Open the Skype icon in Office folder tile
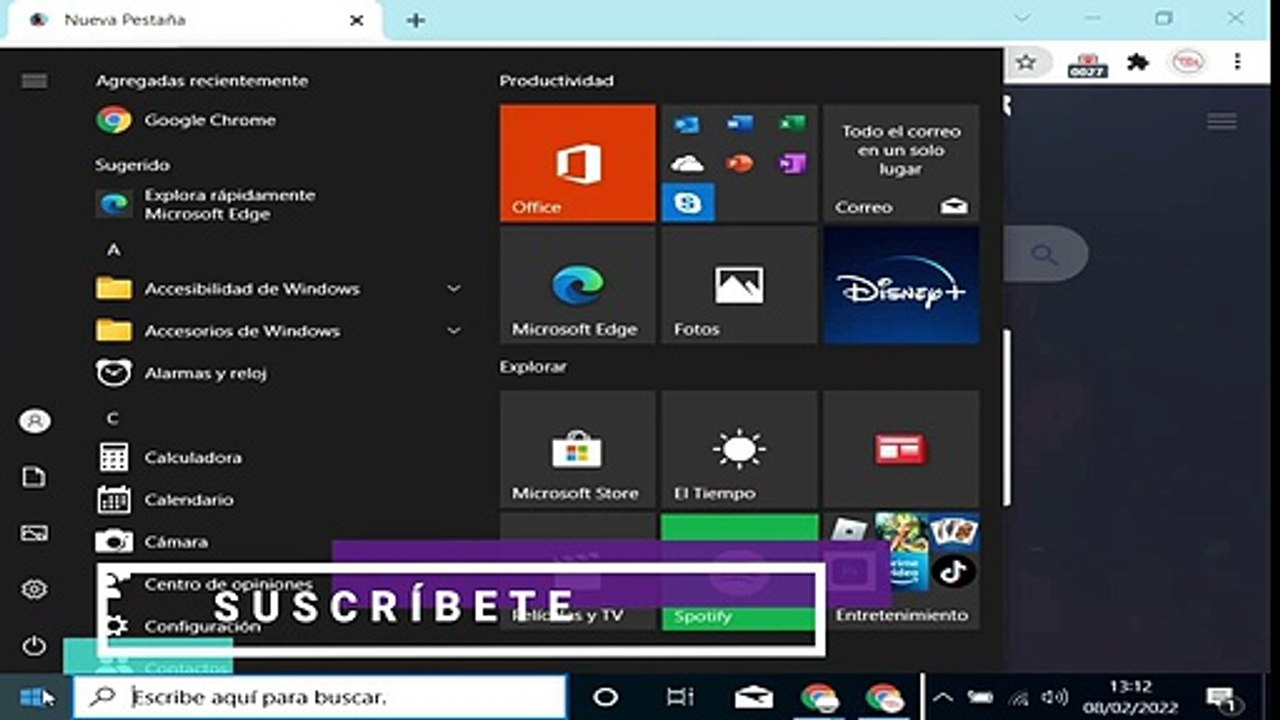This screenshot has height=720, width=1280. tap(688, 202)
